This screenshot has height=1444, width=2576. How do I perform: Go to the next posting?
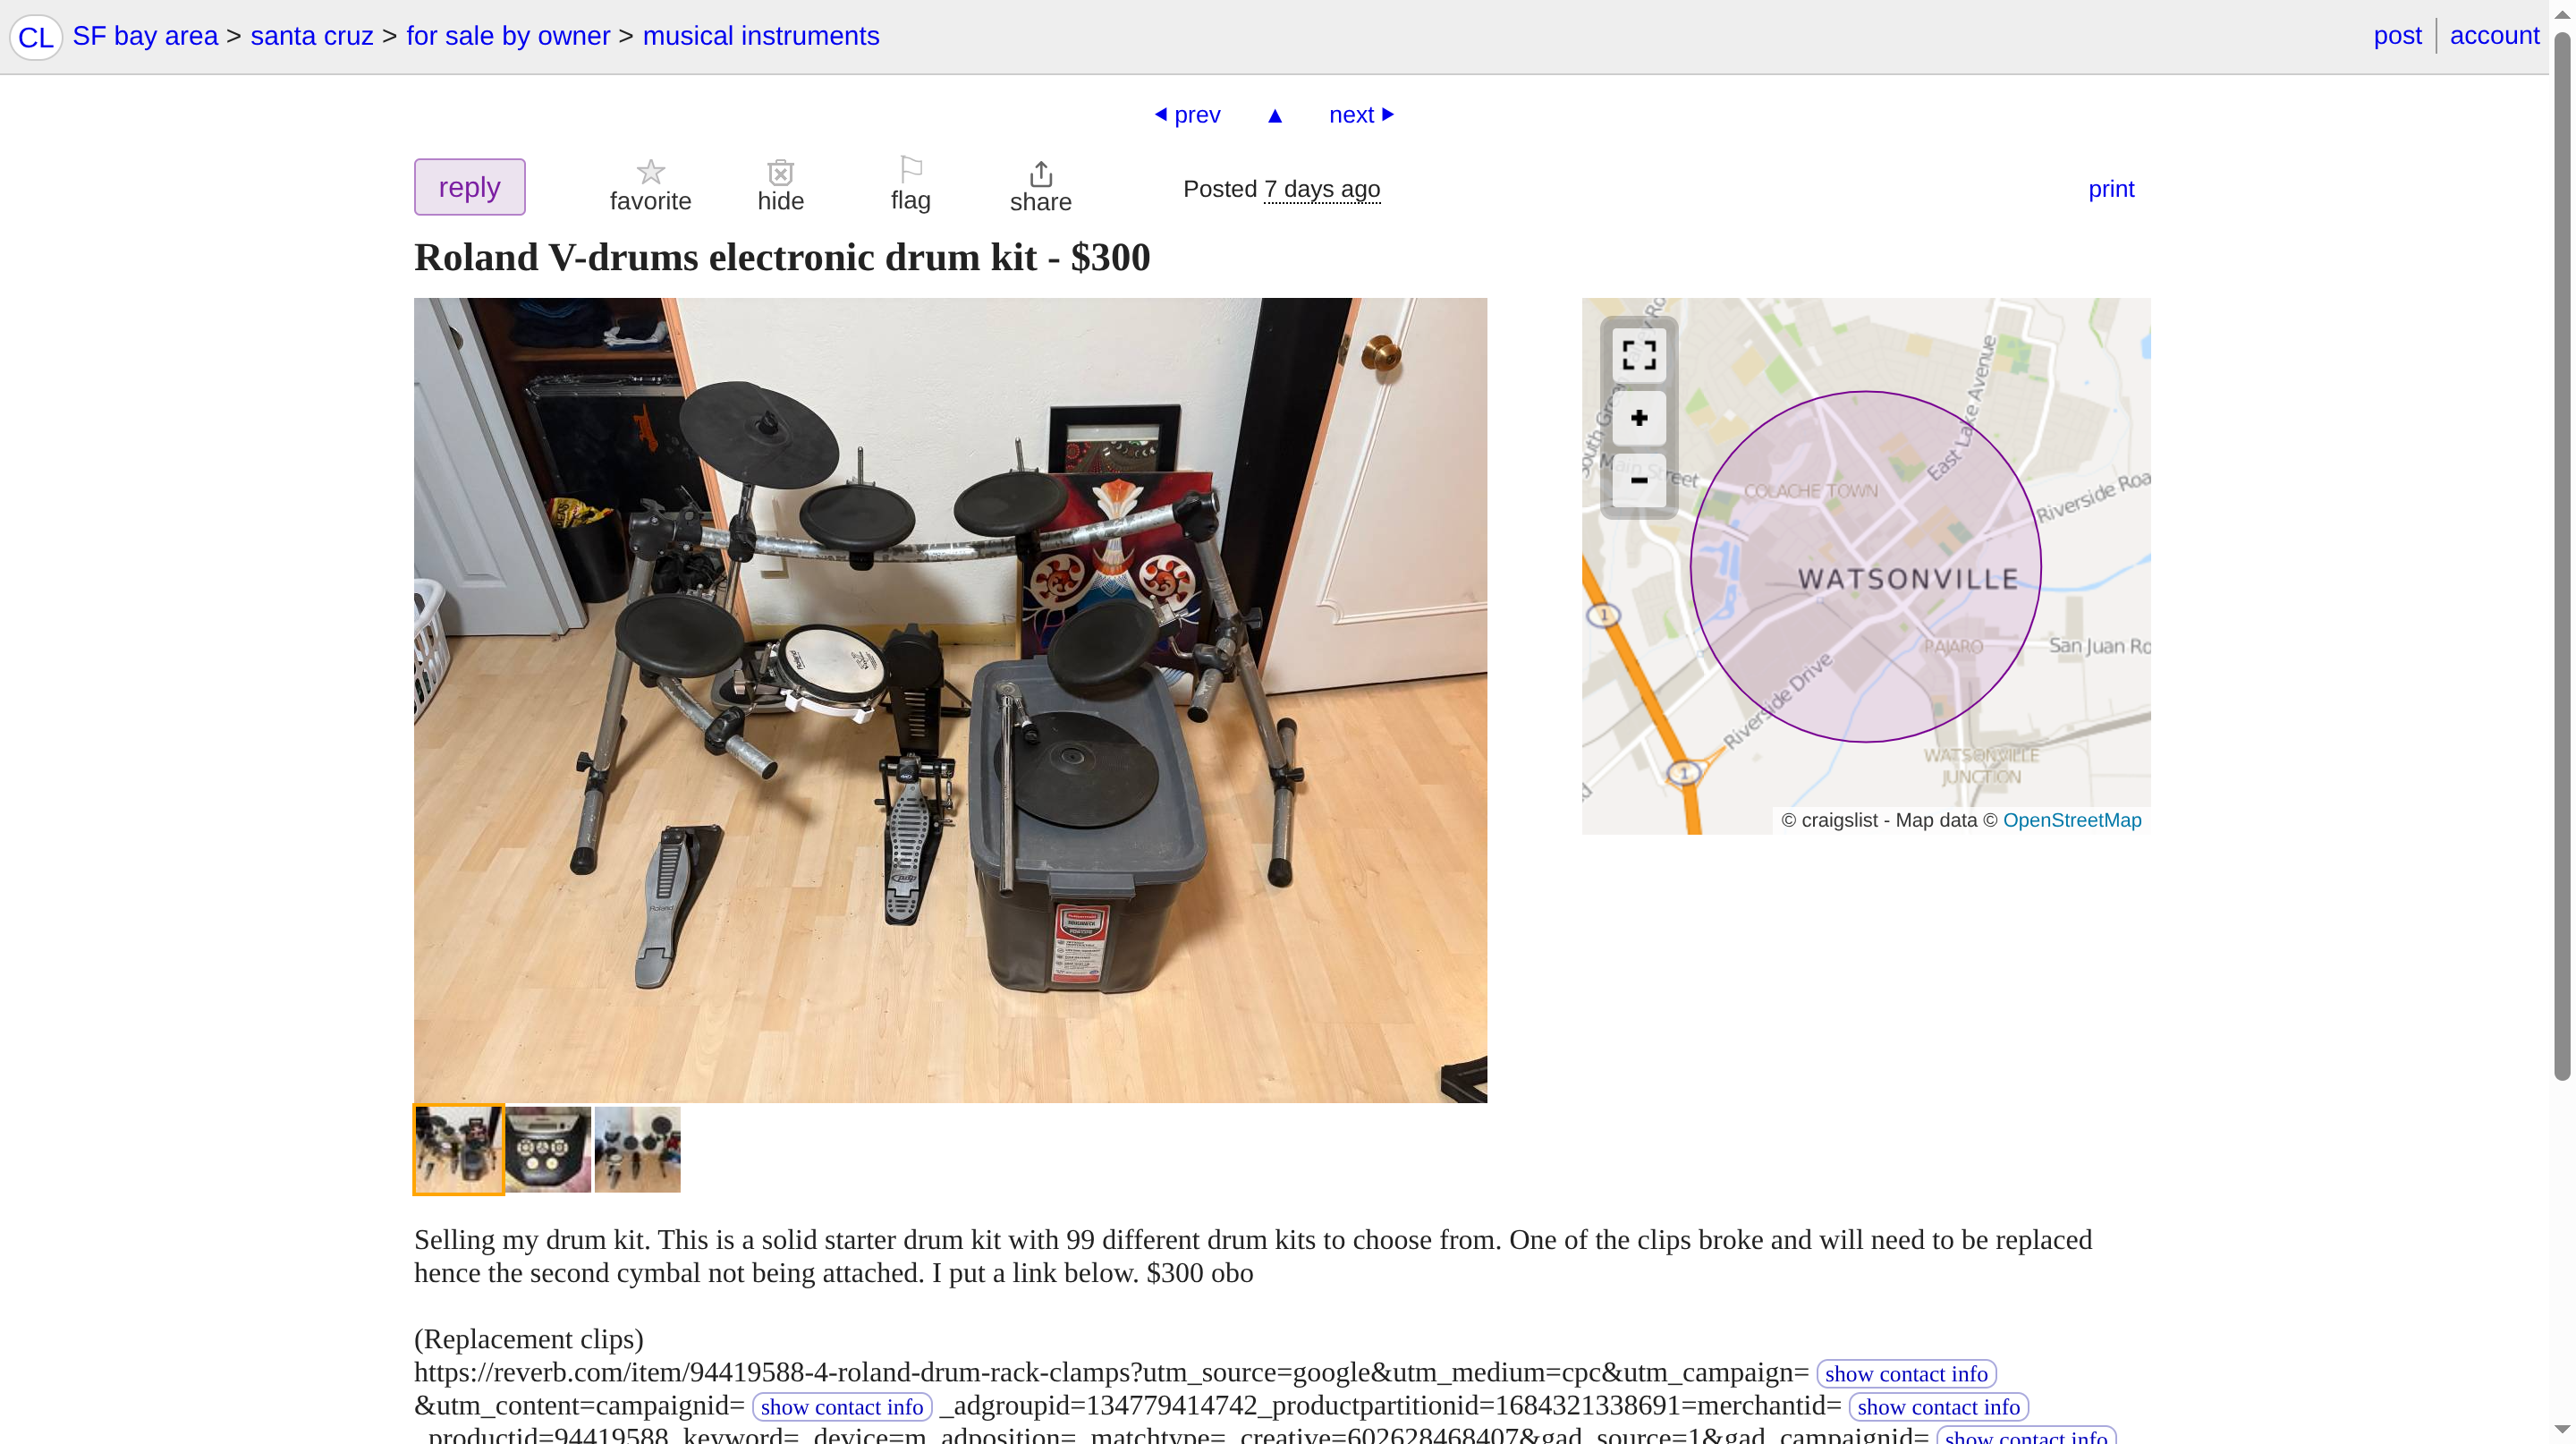1361,115
